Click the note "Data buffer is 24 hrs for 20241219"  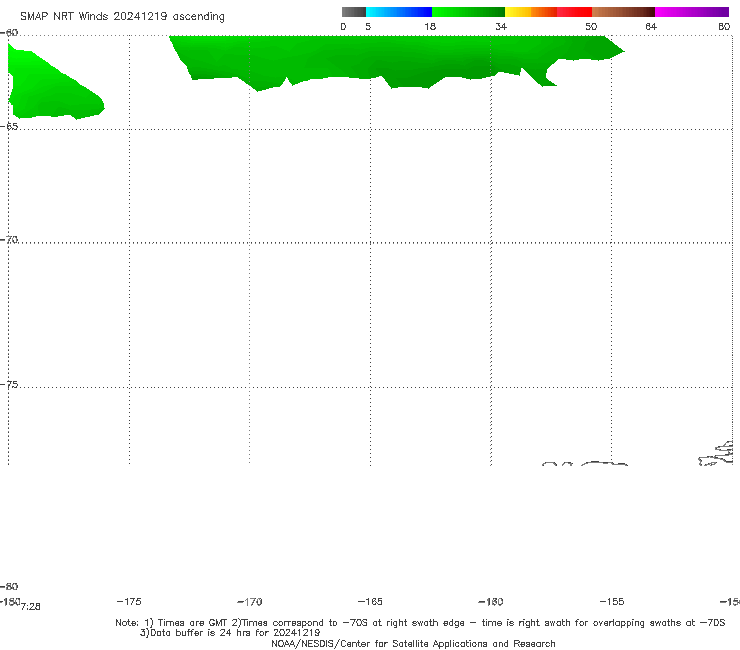coord(230,633)
